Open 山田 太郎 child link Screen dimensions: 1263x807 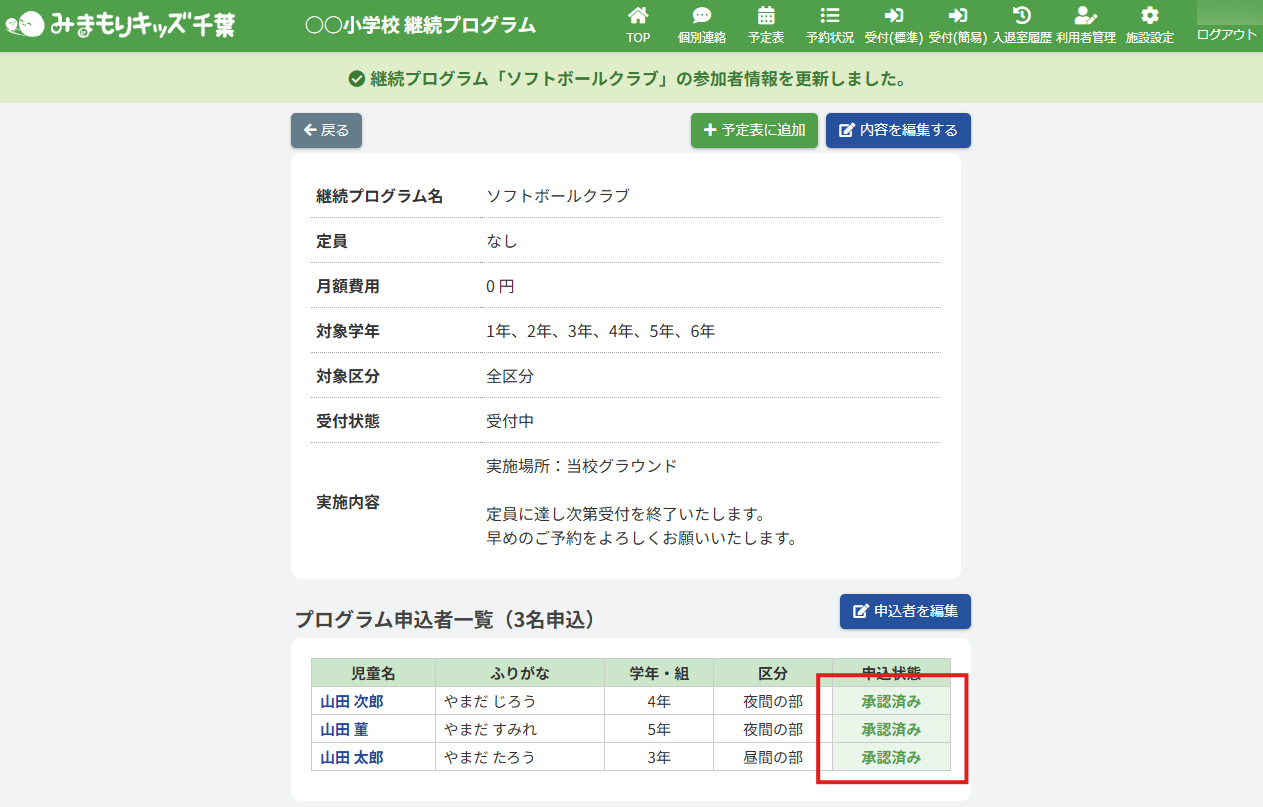[x=352, y=757]
